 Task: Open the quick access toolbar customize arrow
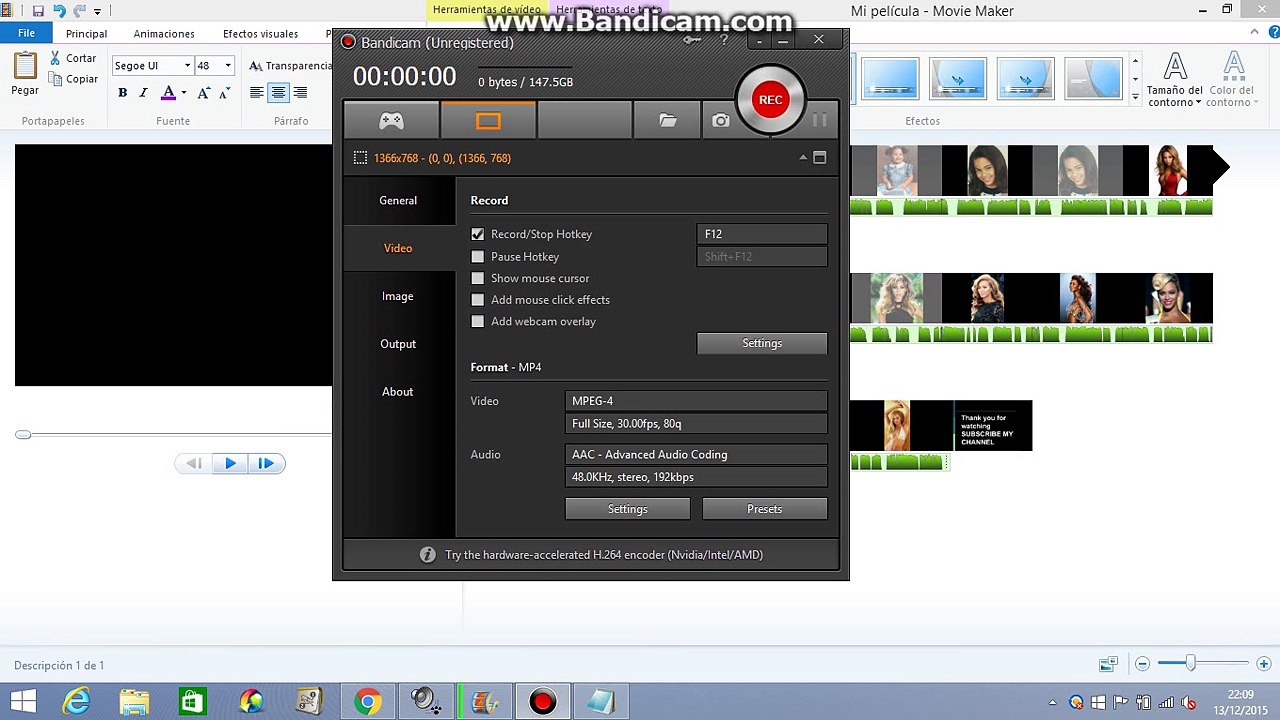(x=97, y=11)
